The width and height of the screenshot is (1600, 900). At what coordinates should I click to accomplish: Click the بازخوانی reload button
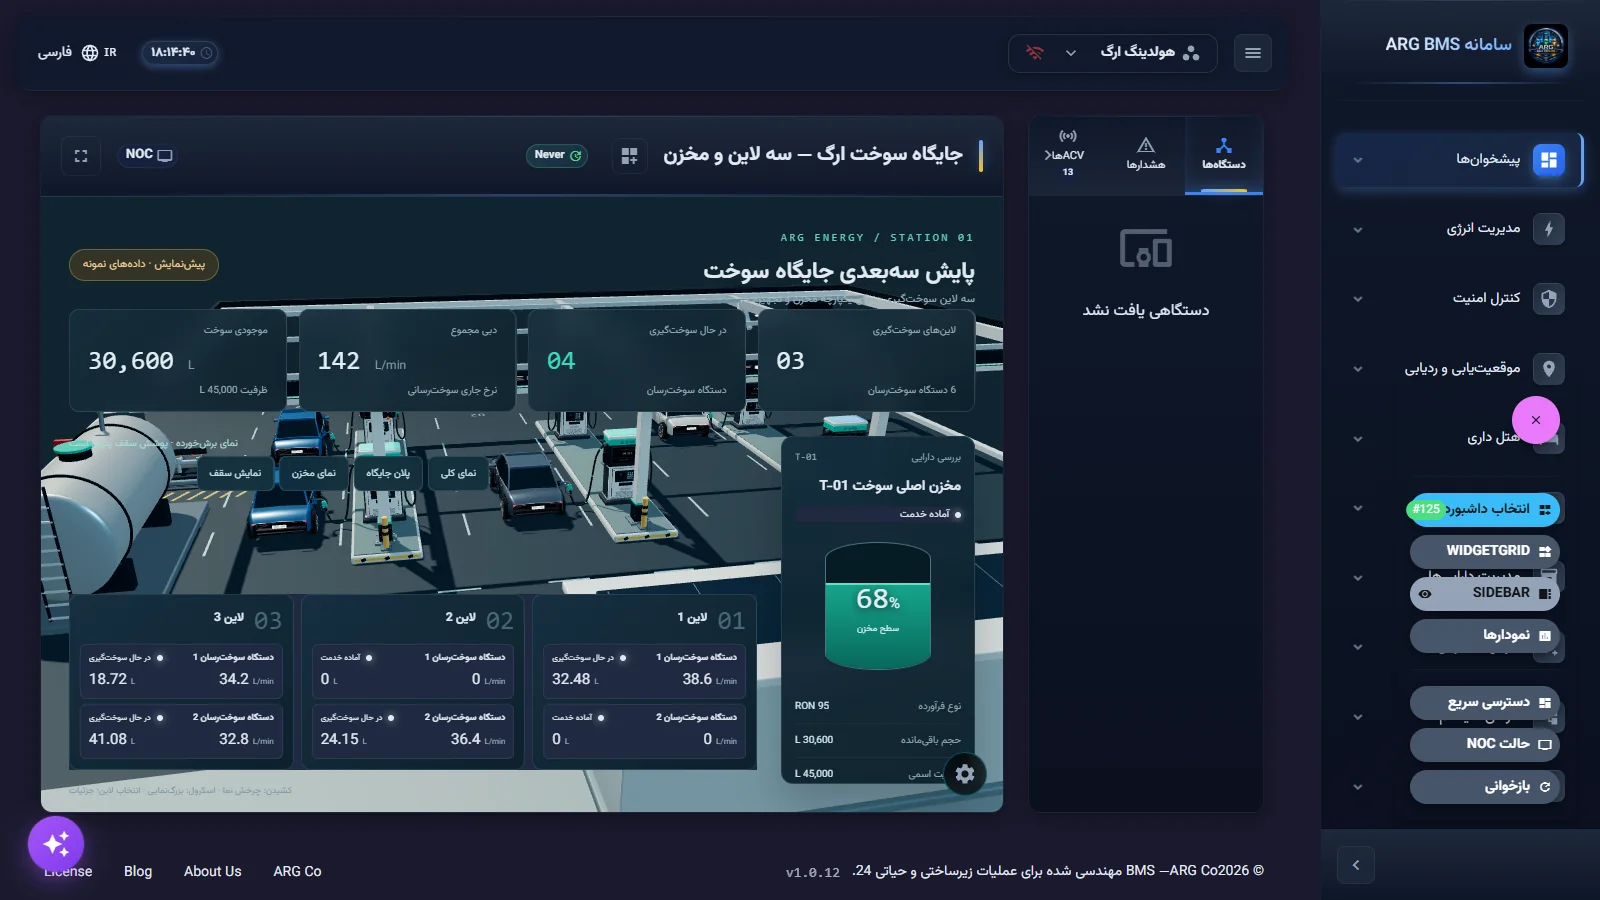tap(1485, 787)
